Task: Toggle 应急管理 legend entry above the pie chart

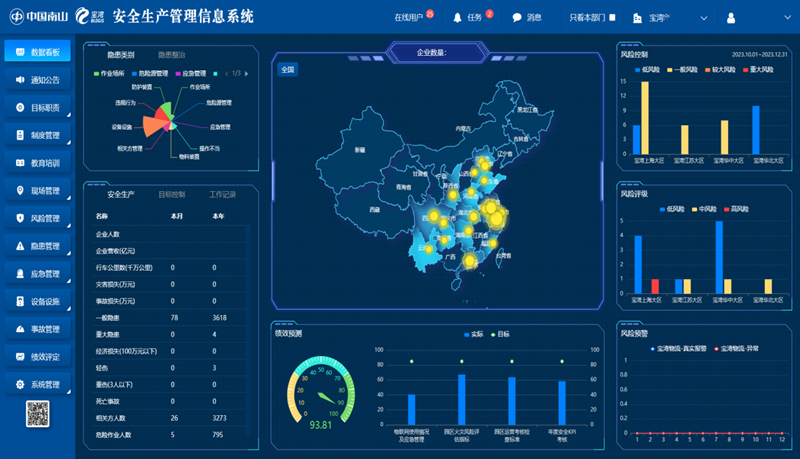Action: [x=191, y=73]
